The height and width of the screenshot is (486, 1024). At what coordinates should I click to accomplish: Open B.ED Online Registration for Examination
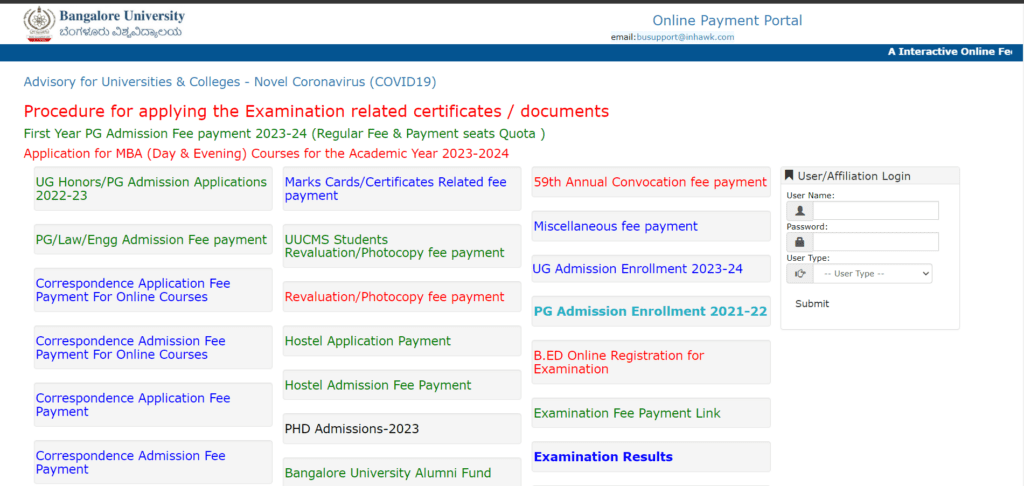point(619,363)
